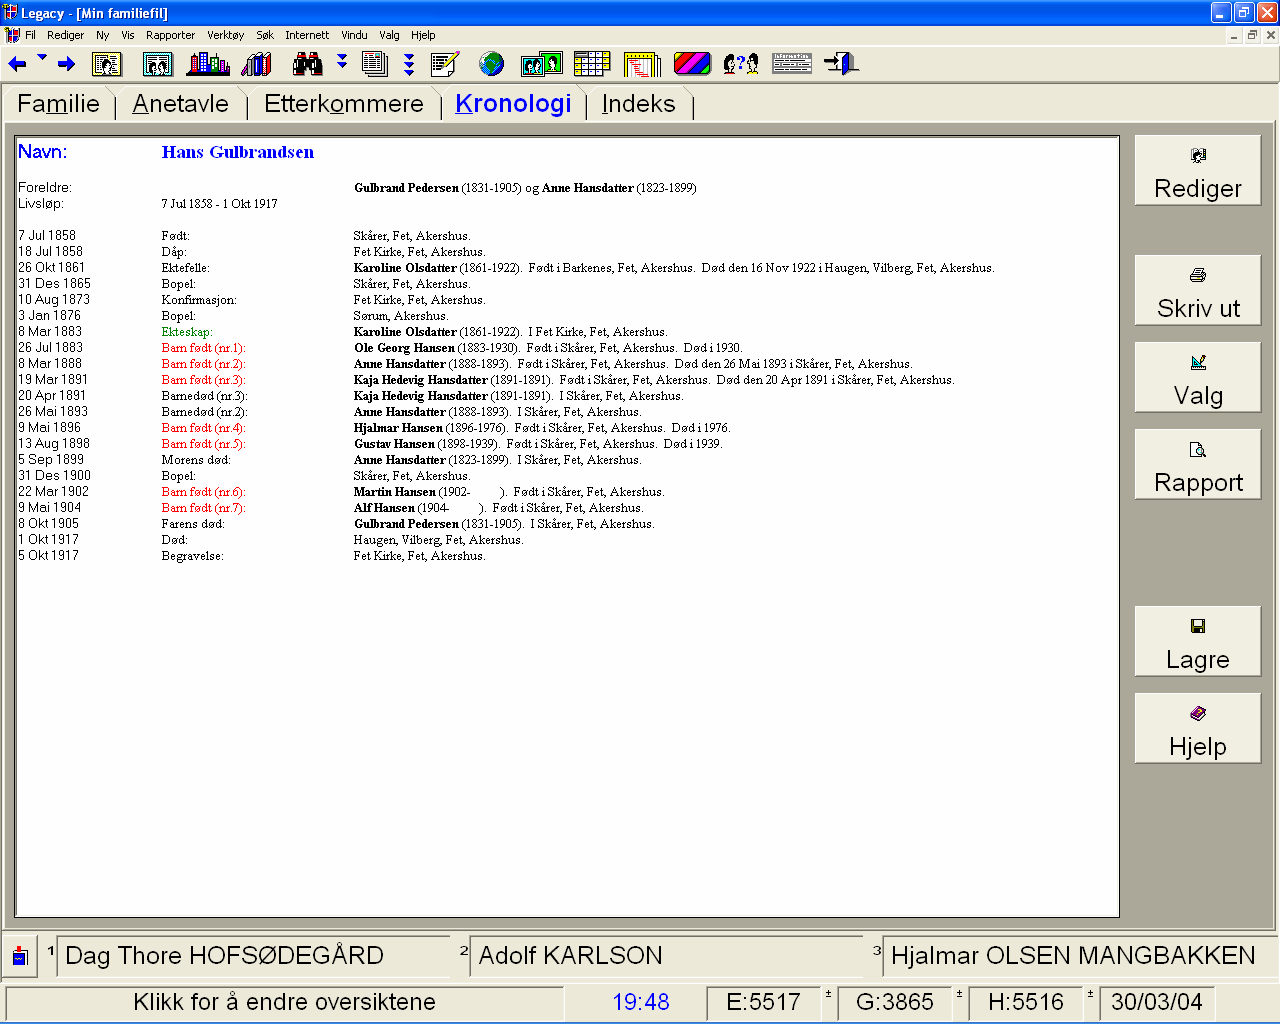This screenshot has width=1280, height=1024.
Task: Click 'Barn født (nr.7):' row label
Action: [203, 508]
